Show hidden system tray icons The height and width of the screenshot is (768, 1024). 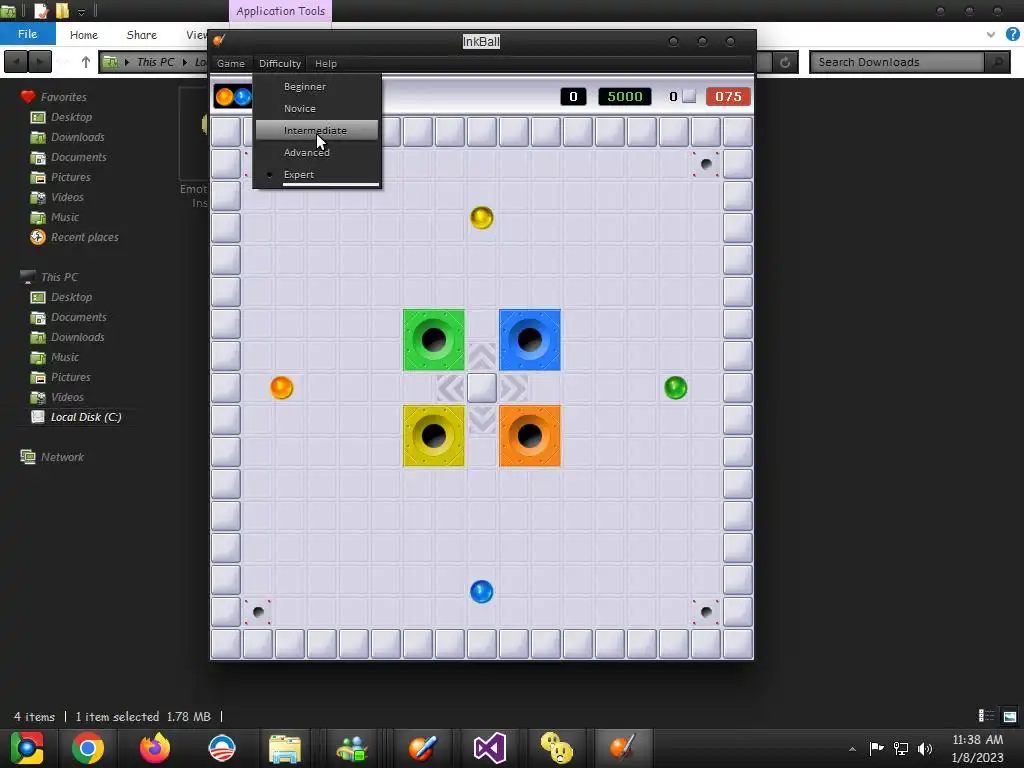click(x=852, y=749)
